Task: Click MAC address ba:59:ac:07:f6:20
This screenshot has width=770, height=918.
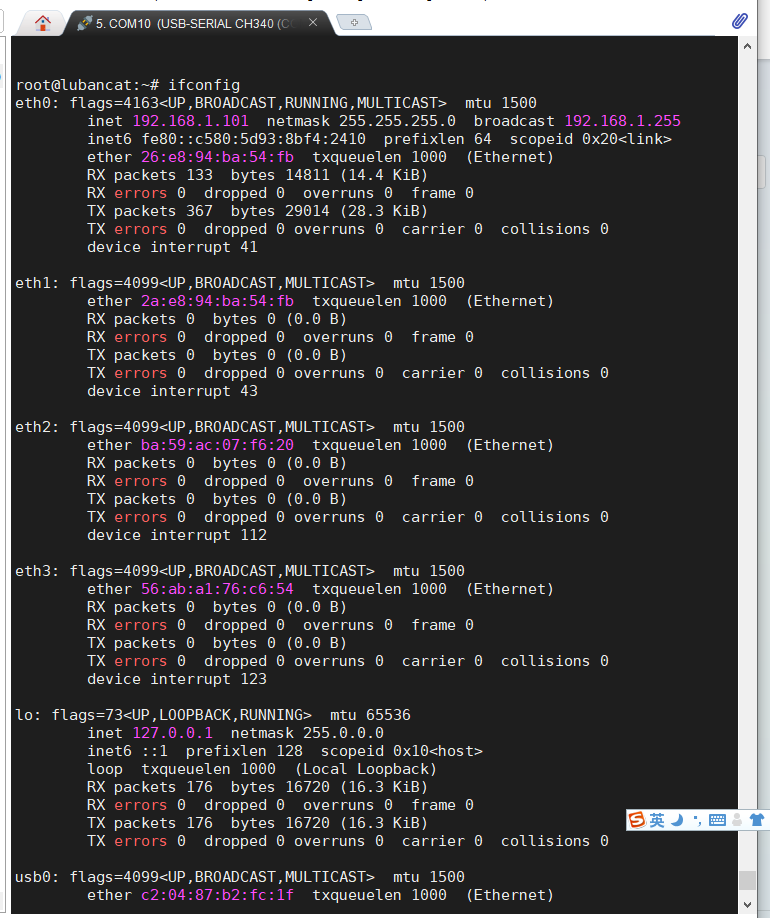Action: point(217,445)
